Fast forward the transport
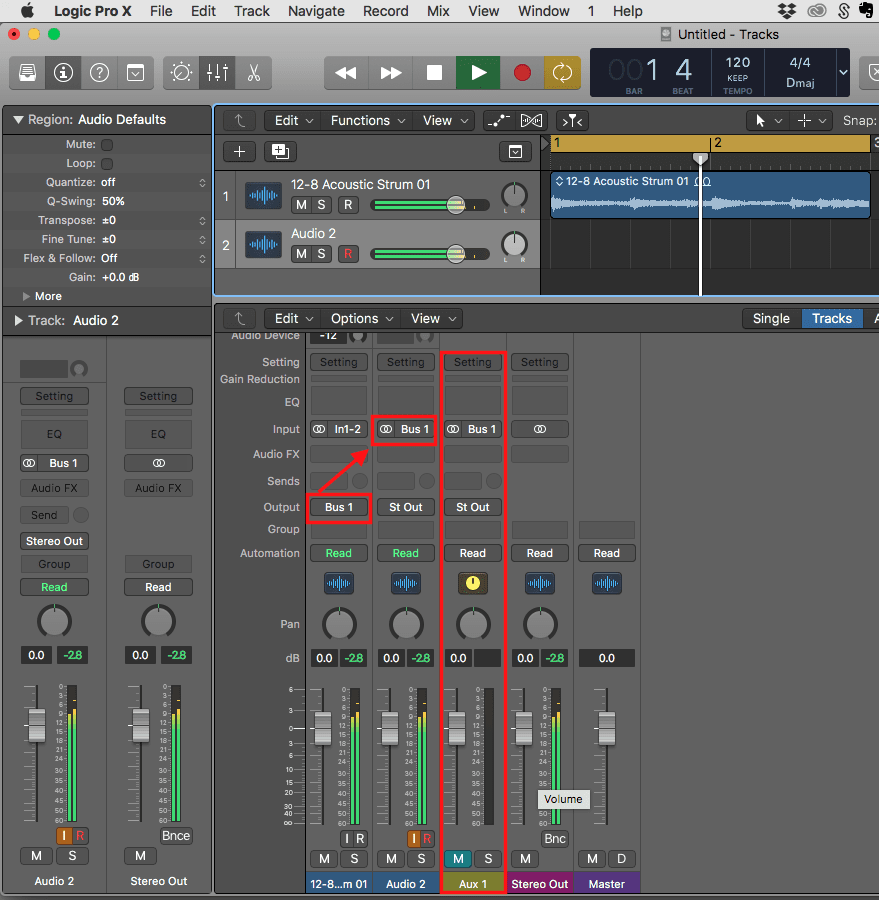 click(x=390, y=73)
